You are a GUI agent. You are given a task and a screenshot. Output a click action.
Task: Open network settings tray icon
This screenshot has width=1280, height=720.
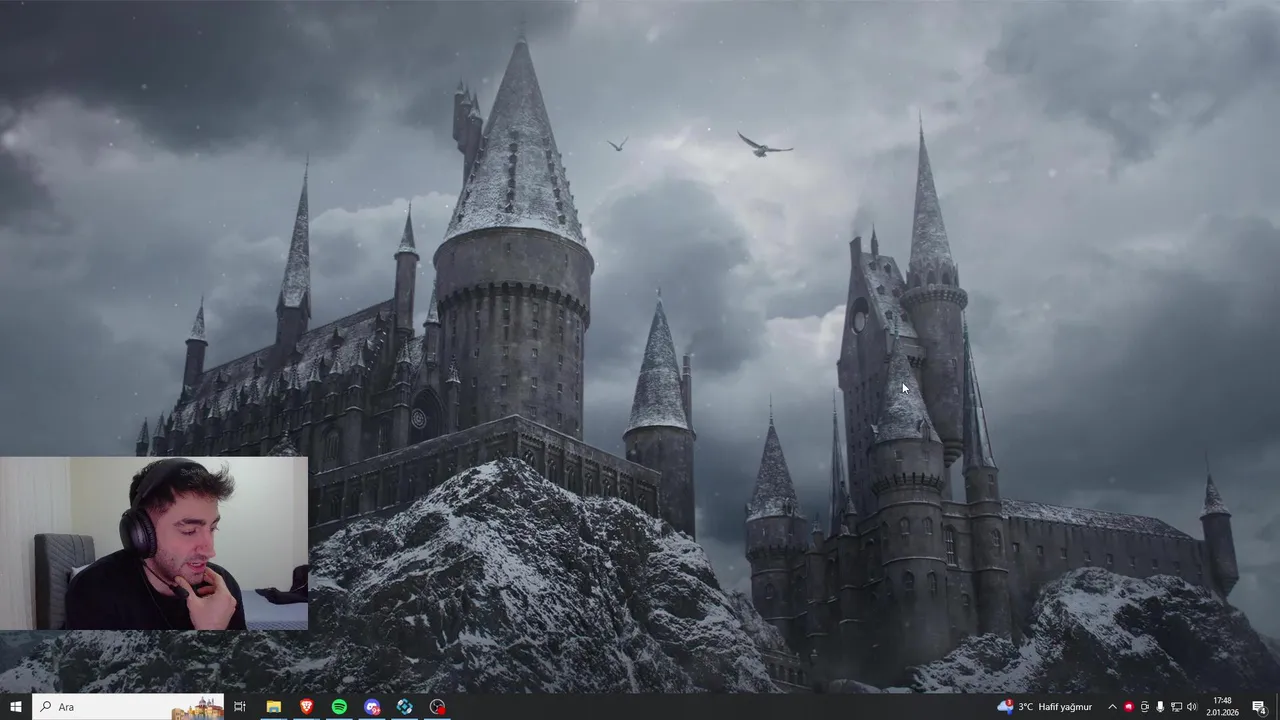1176,707
